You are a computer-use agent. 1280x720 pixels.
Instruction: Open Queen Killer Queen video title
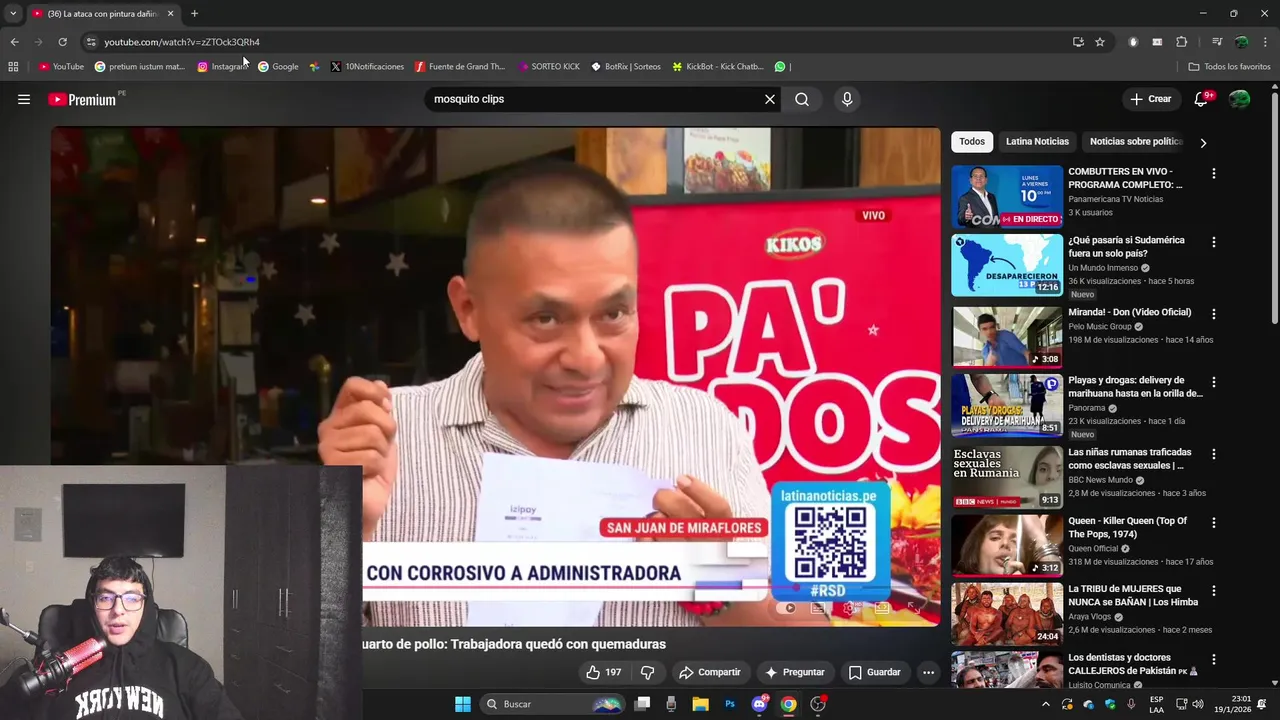pos(1128,527)
